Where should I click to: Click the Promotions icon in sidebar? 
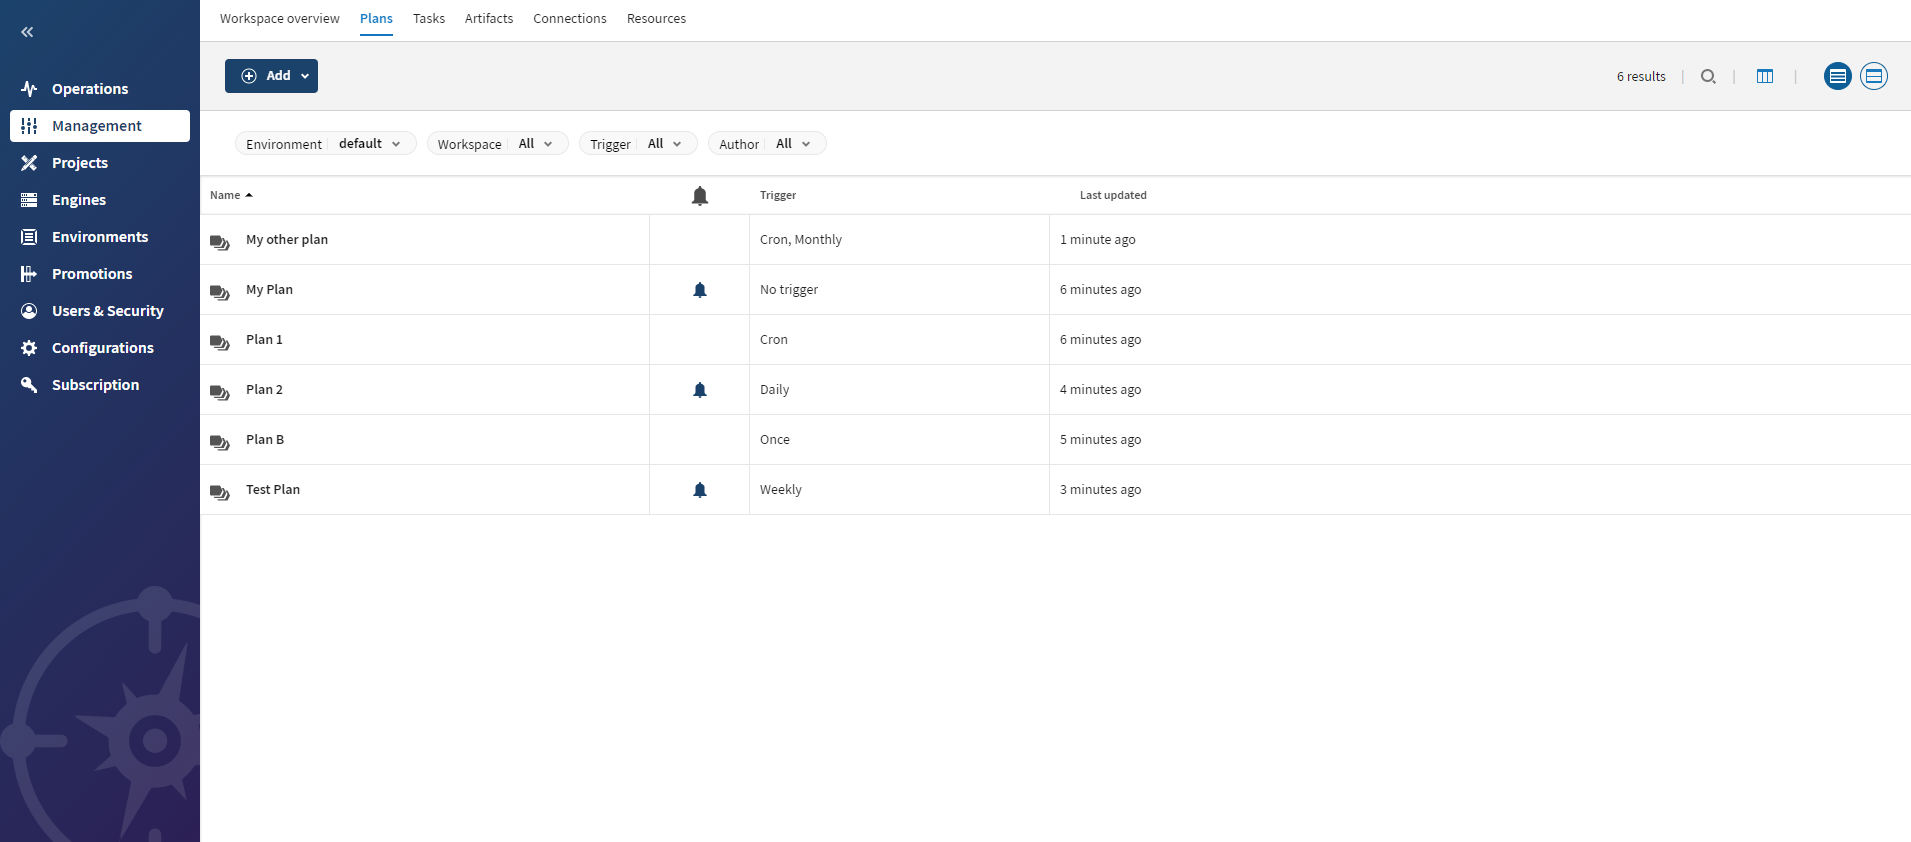[29, 274]
